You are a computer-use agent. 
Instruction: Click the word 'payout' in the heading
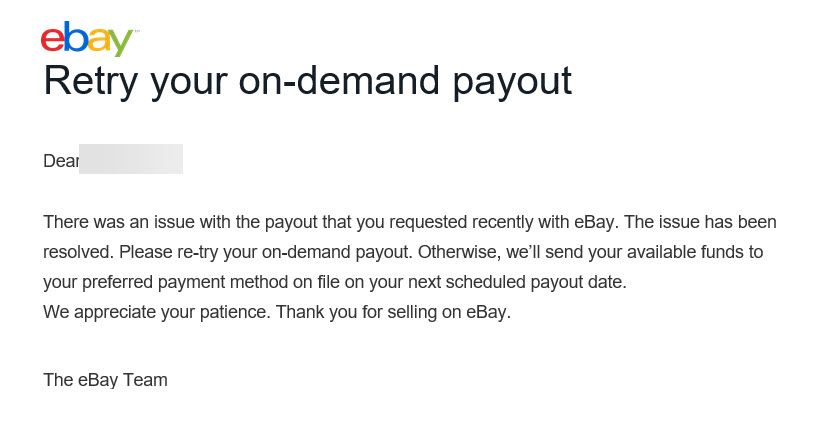pyautogui.click(x=512, y=83)
